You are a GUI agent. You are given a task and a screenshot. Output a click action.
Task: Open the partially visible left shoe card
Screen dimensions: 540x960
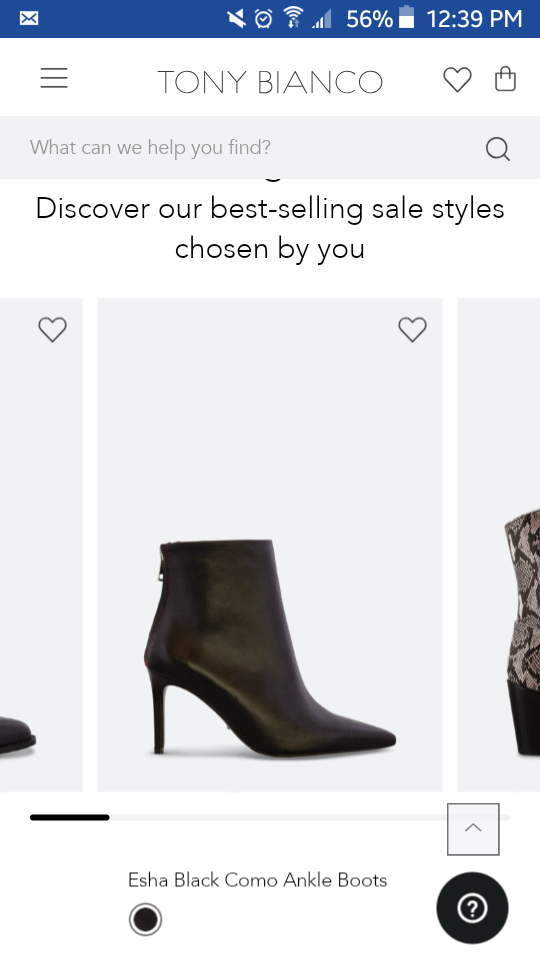click(x=41, y=545)
